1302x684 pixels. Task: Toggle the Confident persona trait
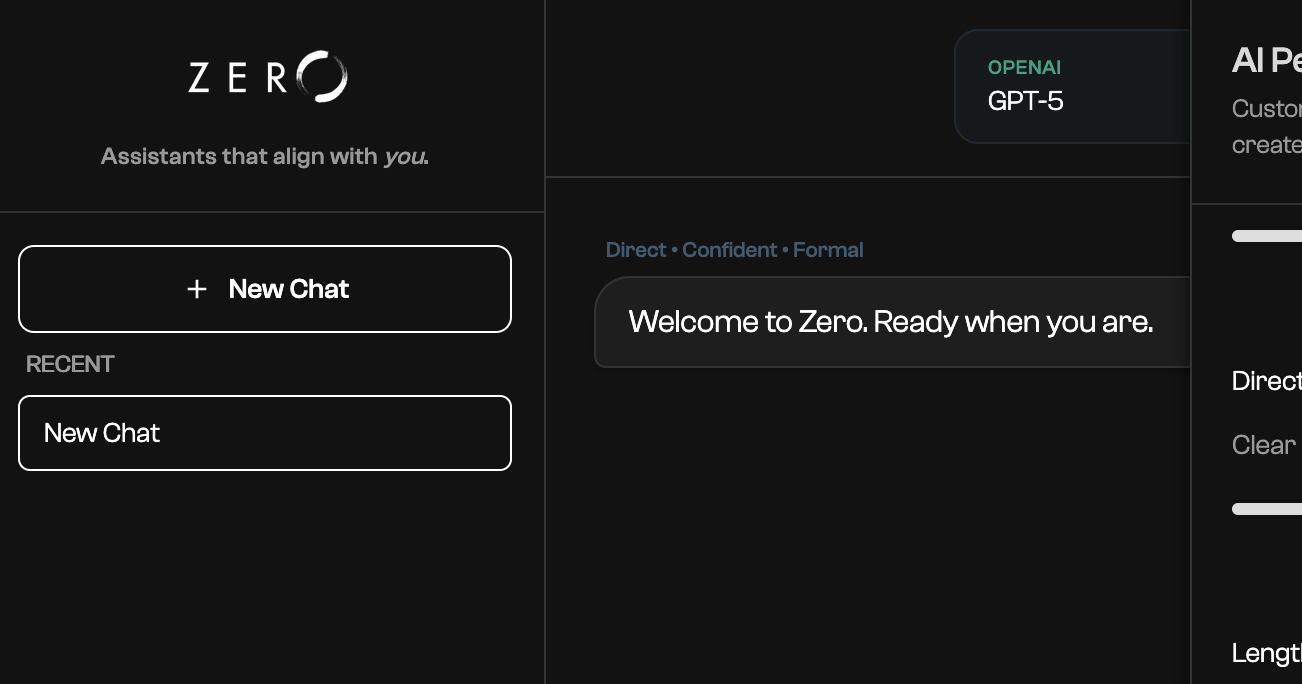730,249
